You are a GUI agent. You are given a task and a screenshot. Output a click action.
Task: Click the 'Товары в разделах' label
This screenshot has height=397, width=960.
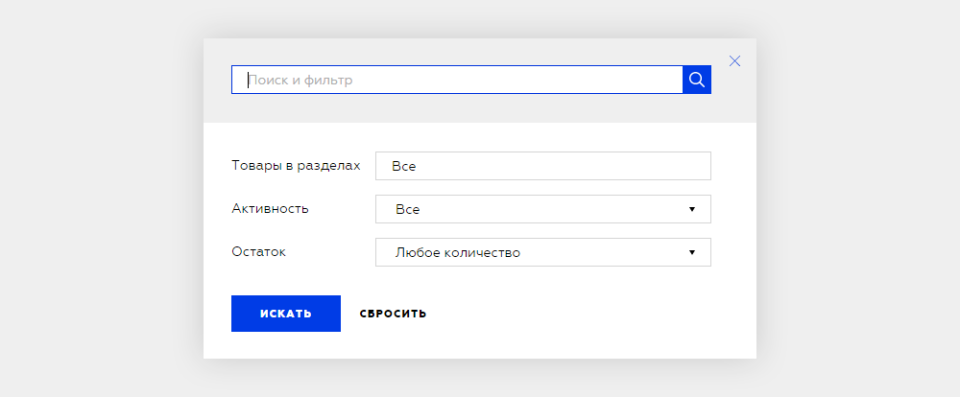click(296, 165)
